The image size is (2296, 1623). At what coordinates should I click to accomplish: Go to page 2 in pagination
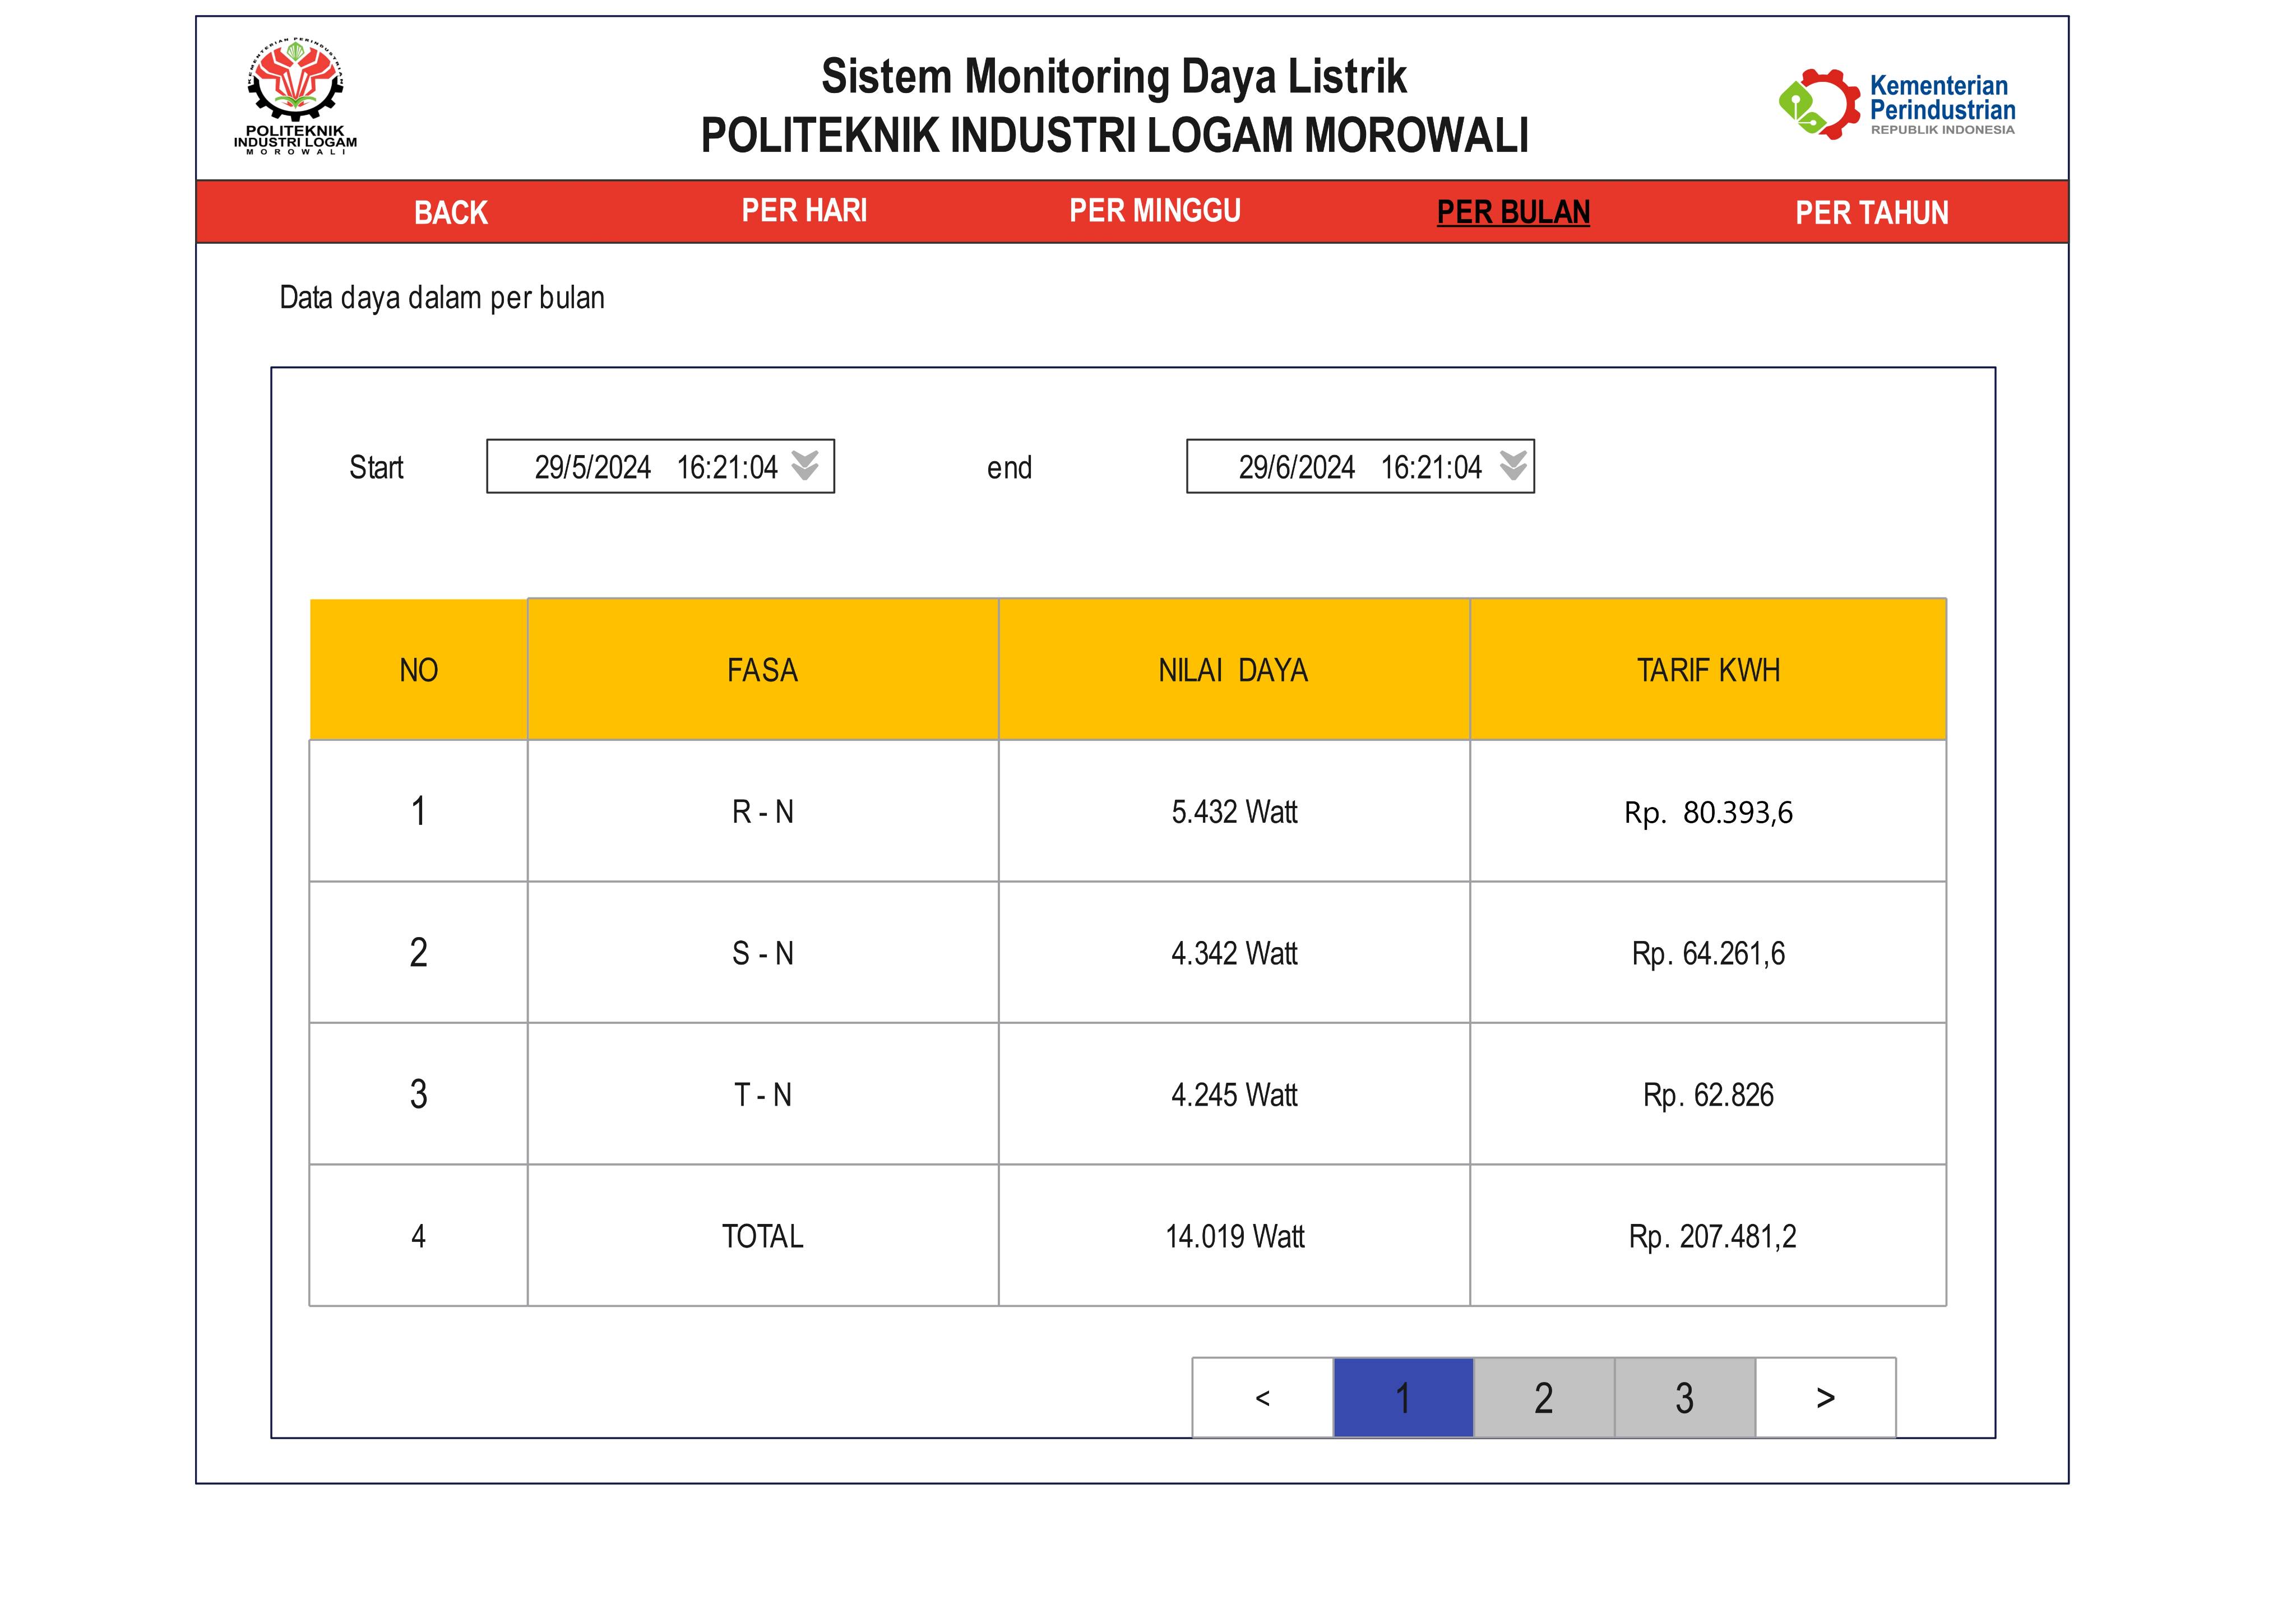click(x=1545, y=1398)
